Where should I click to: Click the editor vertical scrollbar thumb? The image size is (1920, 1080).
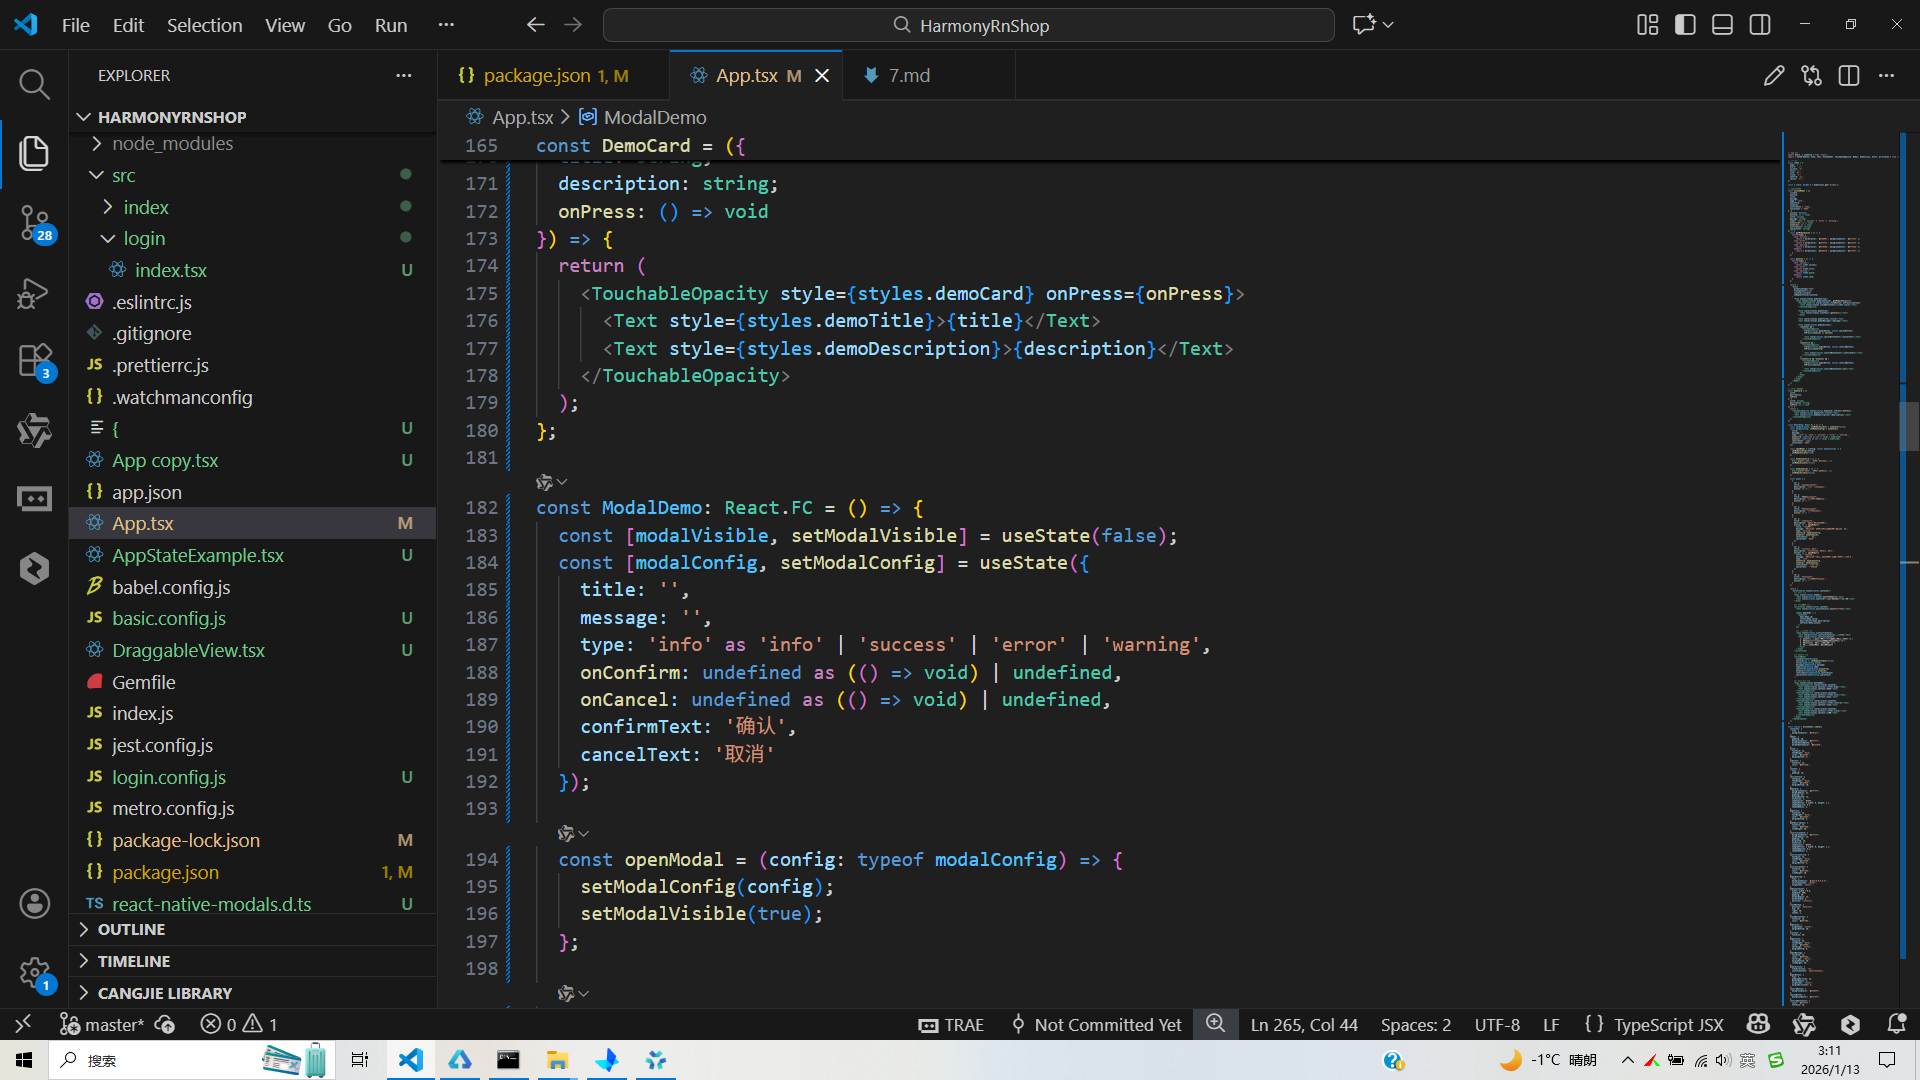(x=1908, y=425)
